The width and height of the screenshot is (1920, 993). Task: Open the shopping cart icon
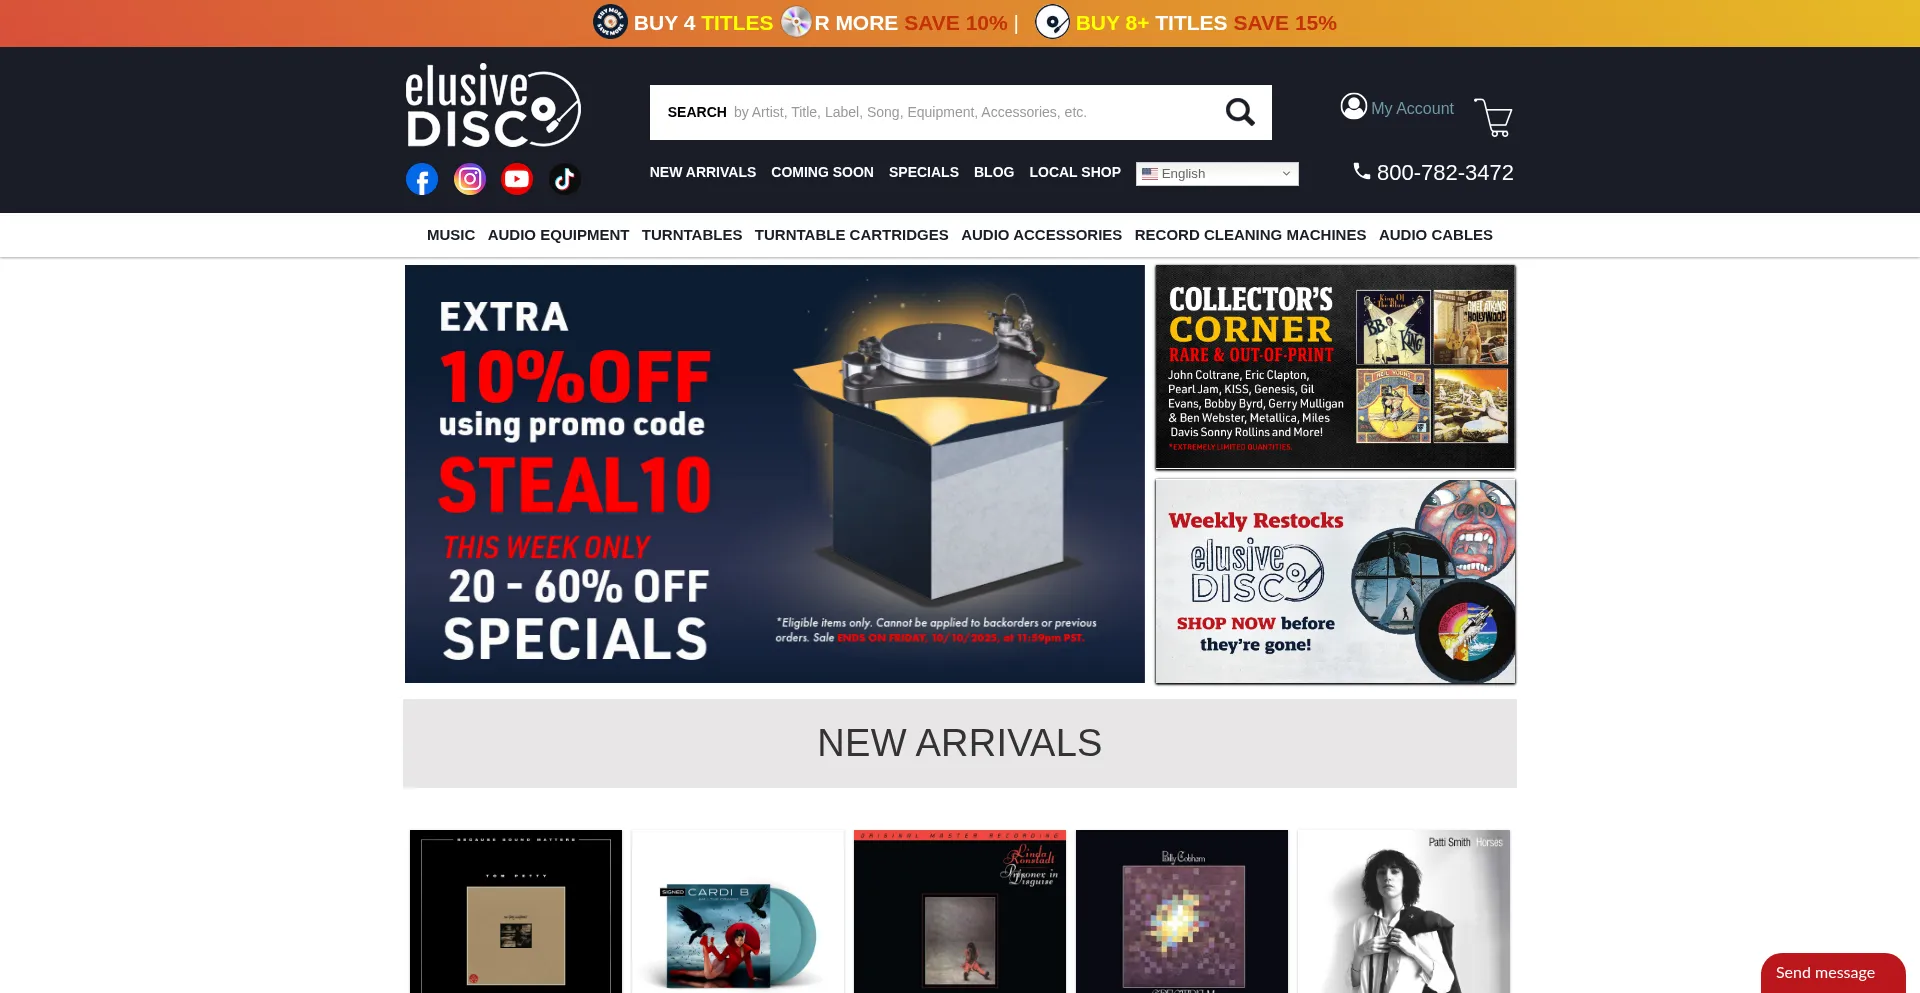click(x=1494, y=117)
